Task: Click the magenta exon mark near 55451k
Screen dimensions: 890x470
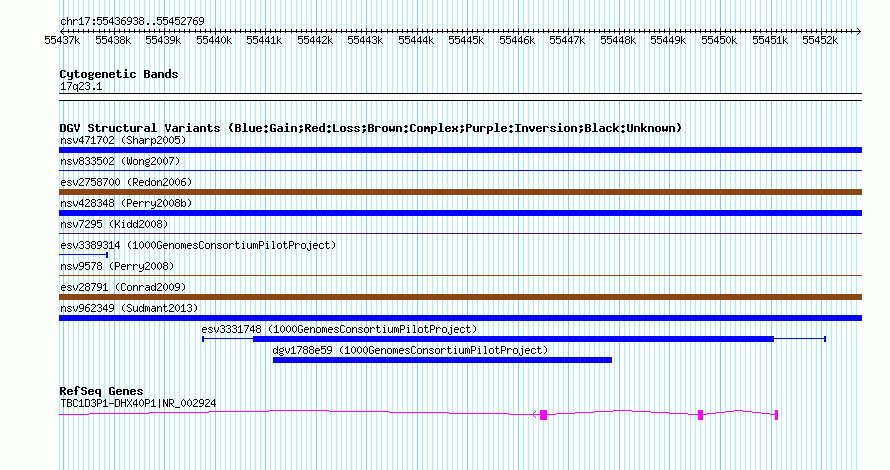Action: (776, 415)
